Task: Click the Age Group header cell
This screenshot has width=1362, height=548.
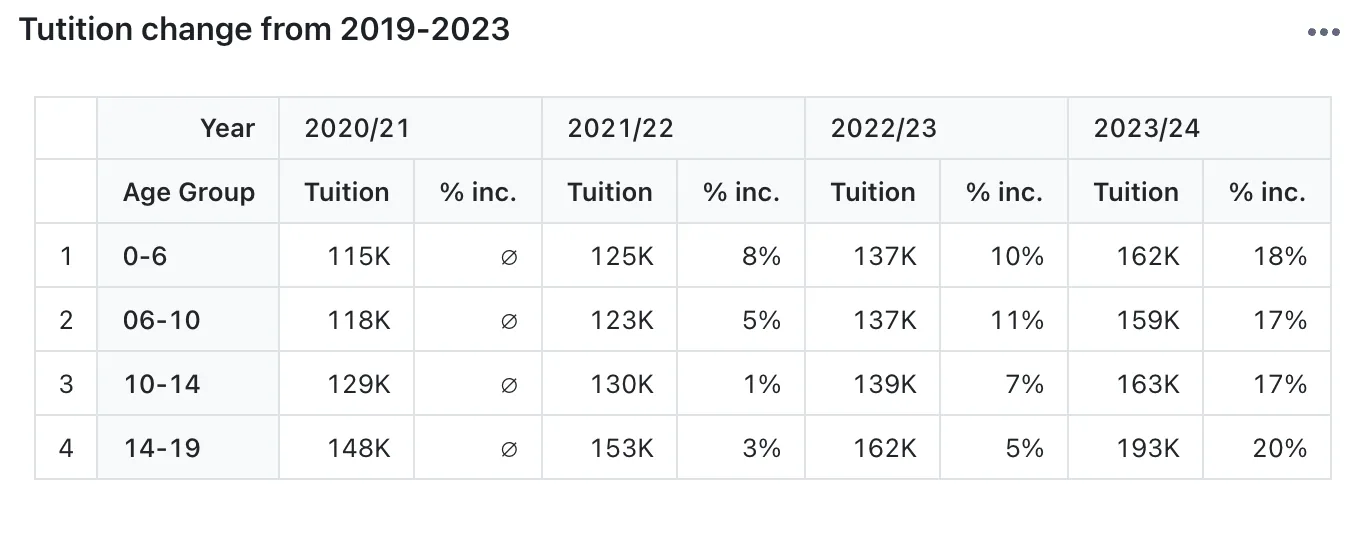Action: 188,191
